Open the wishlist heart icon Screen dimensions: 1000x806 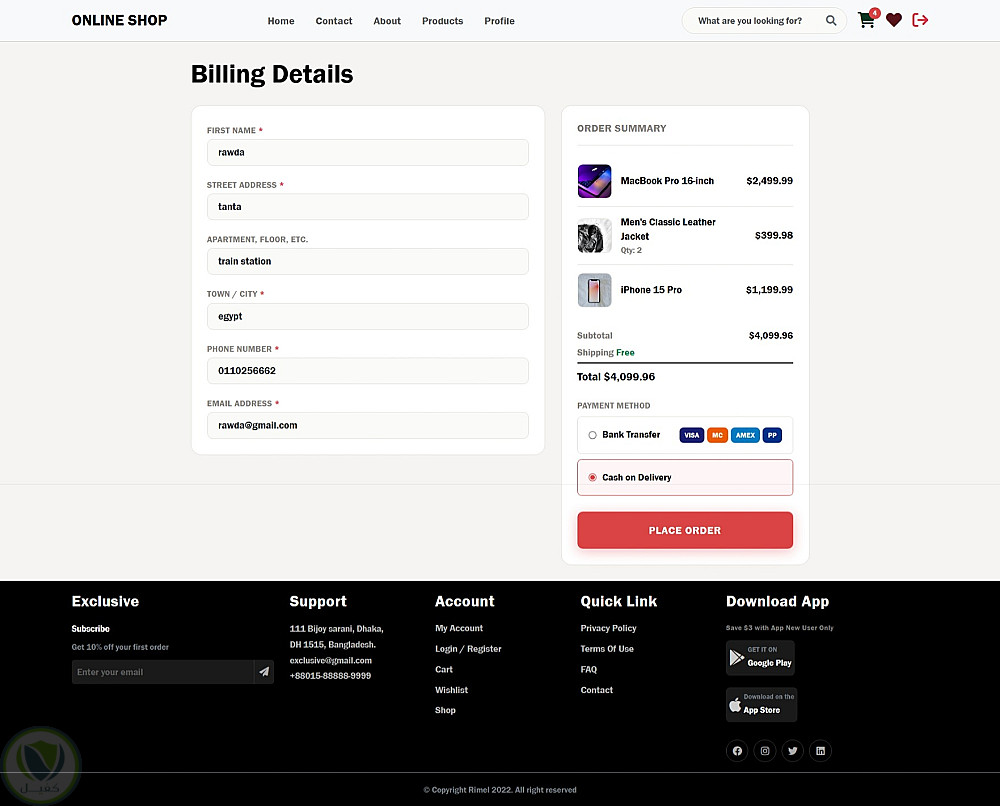894,20
